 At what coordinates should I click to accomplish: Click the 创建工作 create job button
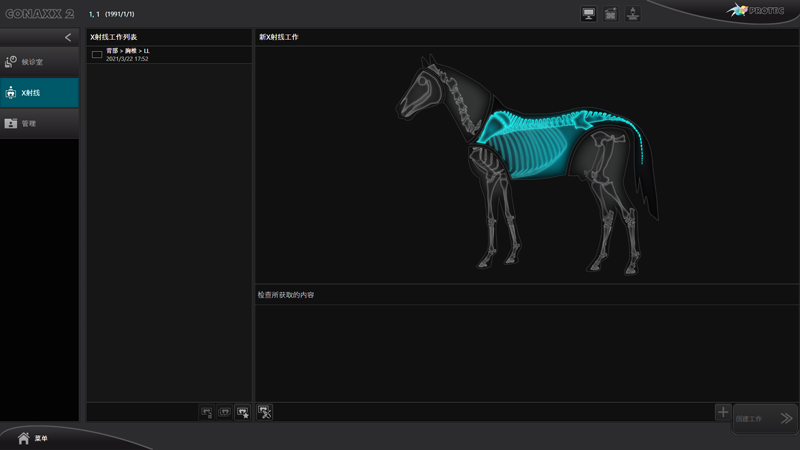765,419
